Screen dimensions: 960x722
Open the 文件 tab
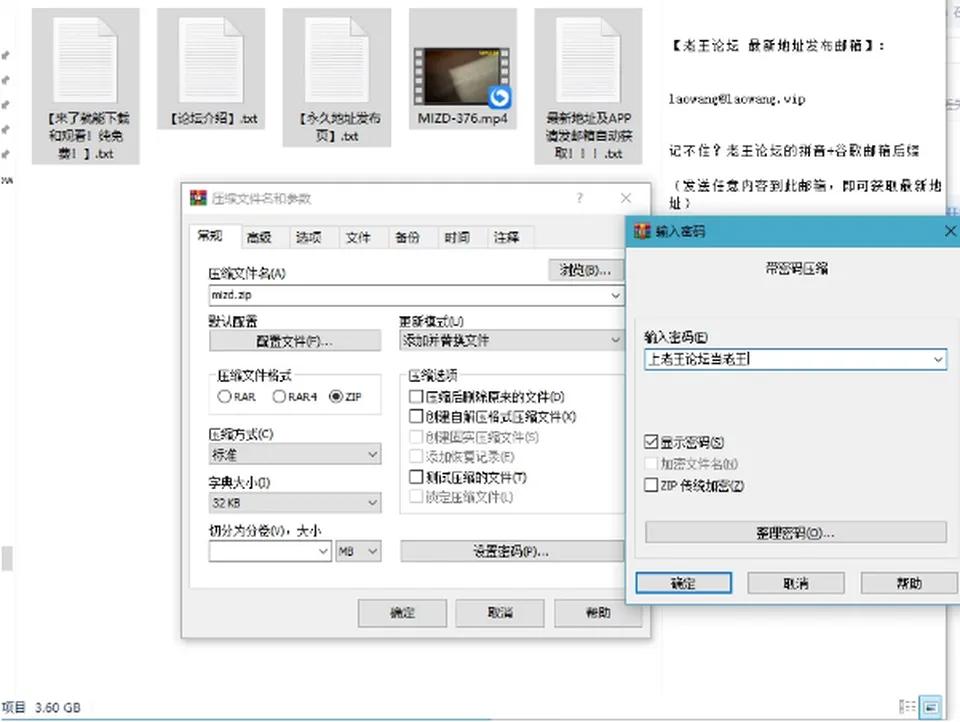click(358, 238)
